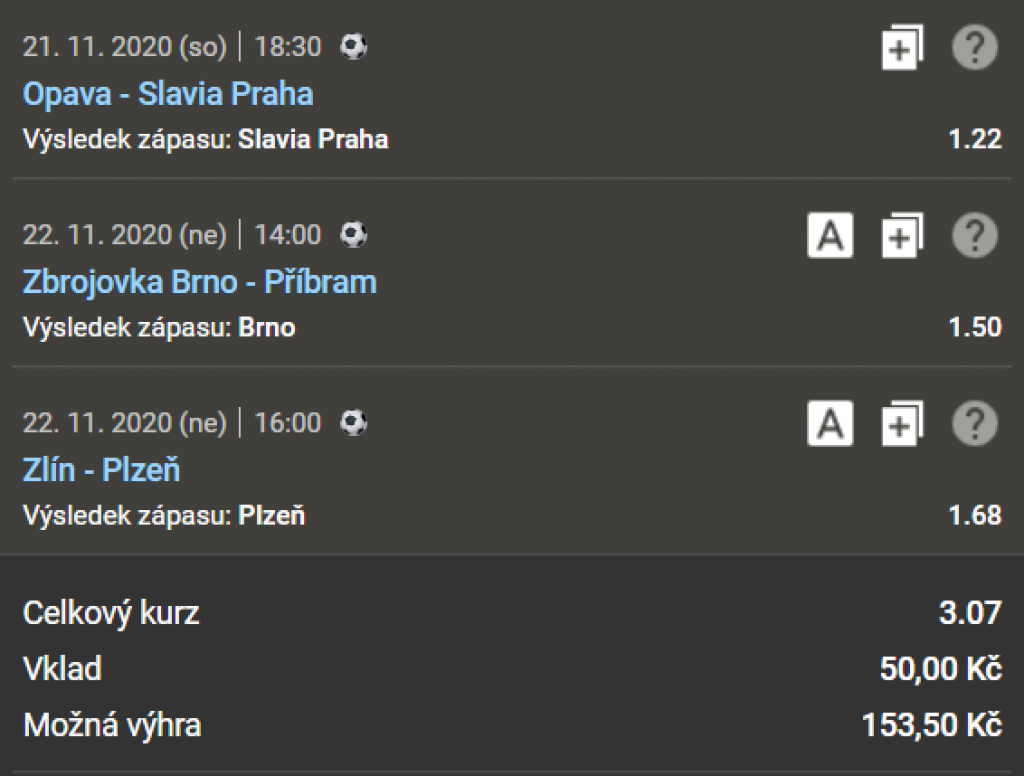This screenshot has height=776, width=1024.
Task: Click the A icon on Zbrojovka Brno row
Action: [x=830, y=236]
